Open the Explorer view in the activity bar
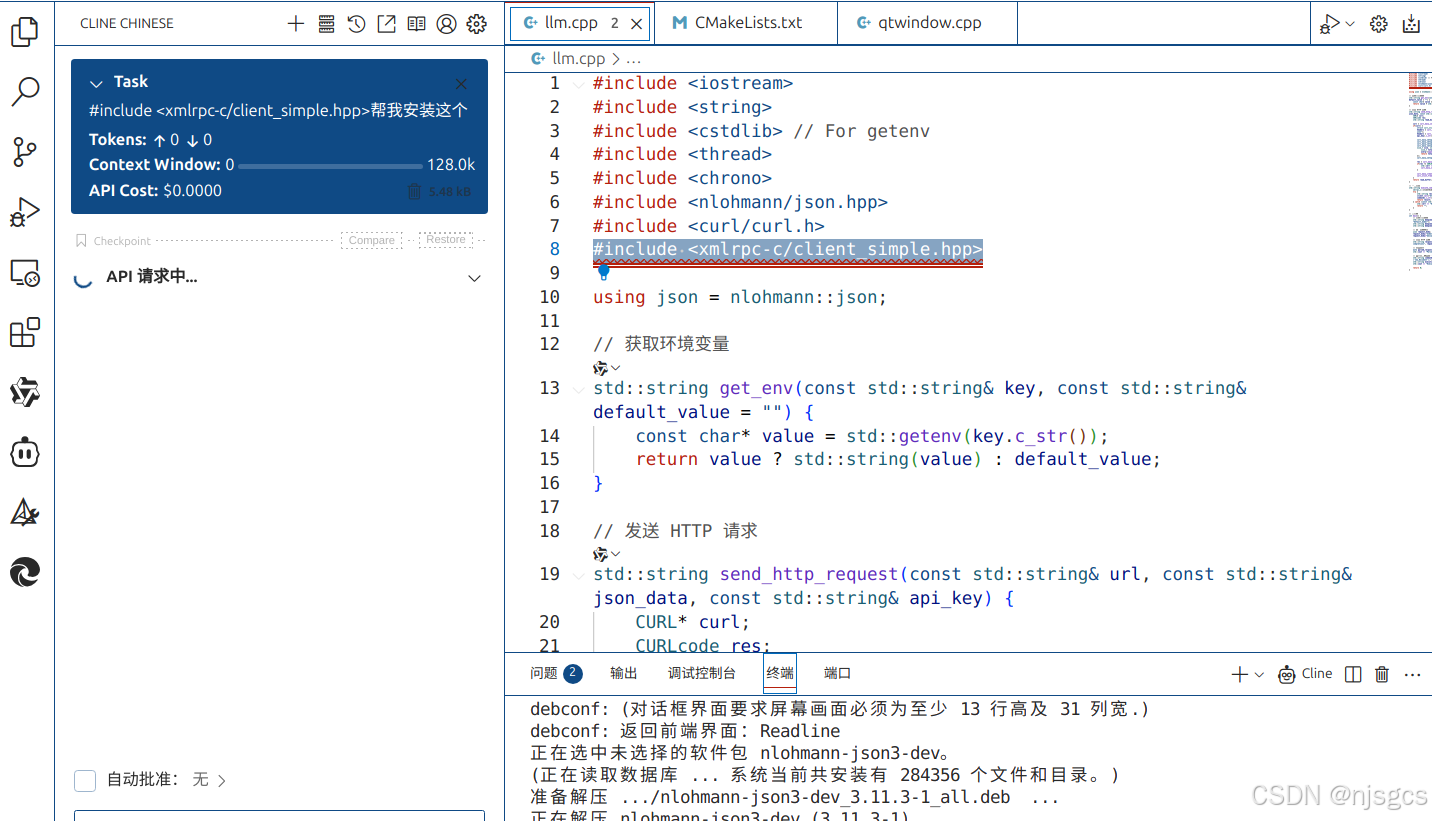1432x821 pixels. 25,32
